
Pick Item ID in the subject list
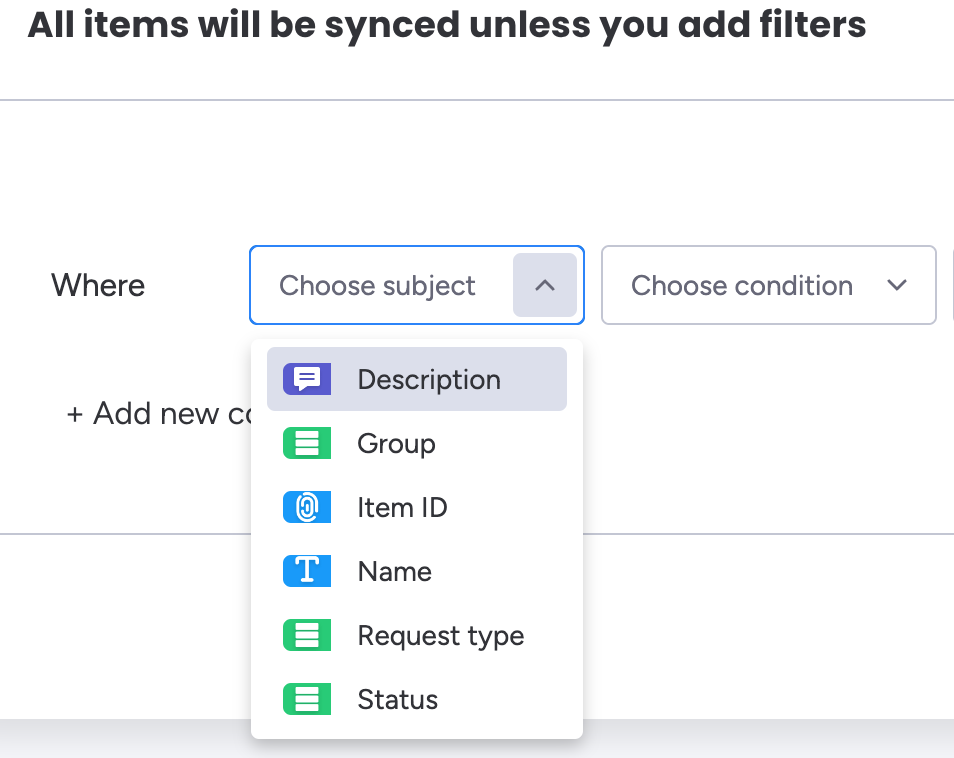[x=402, y=508]
